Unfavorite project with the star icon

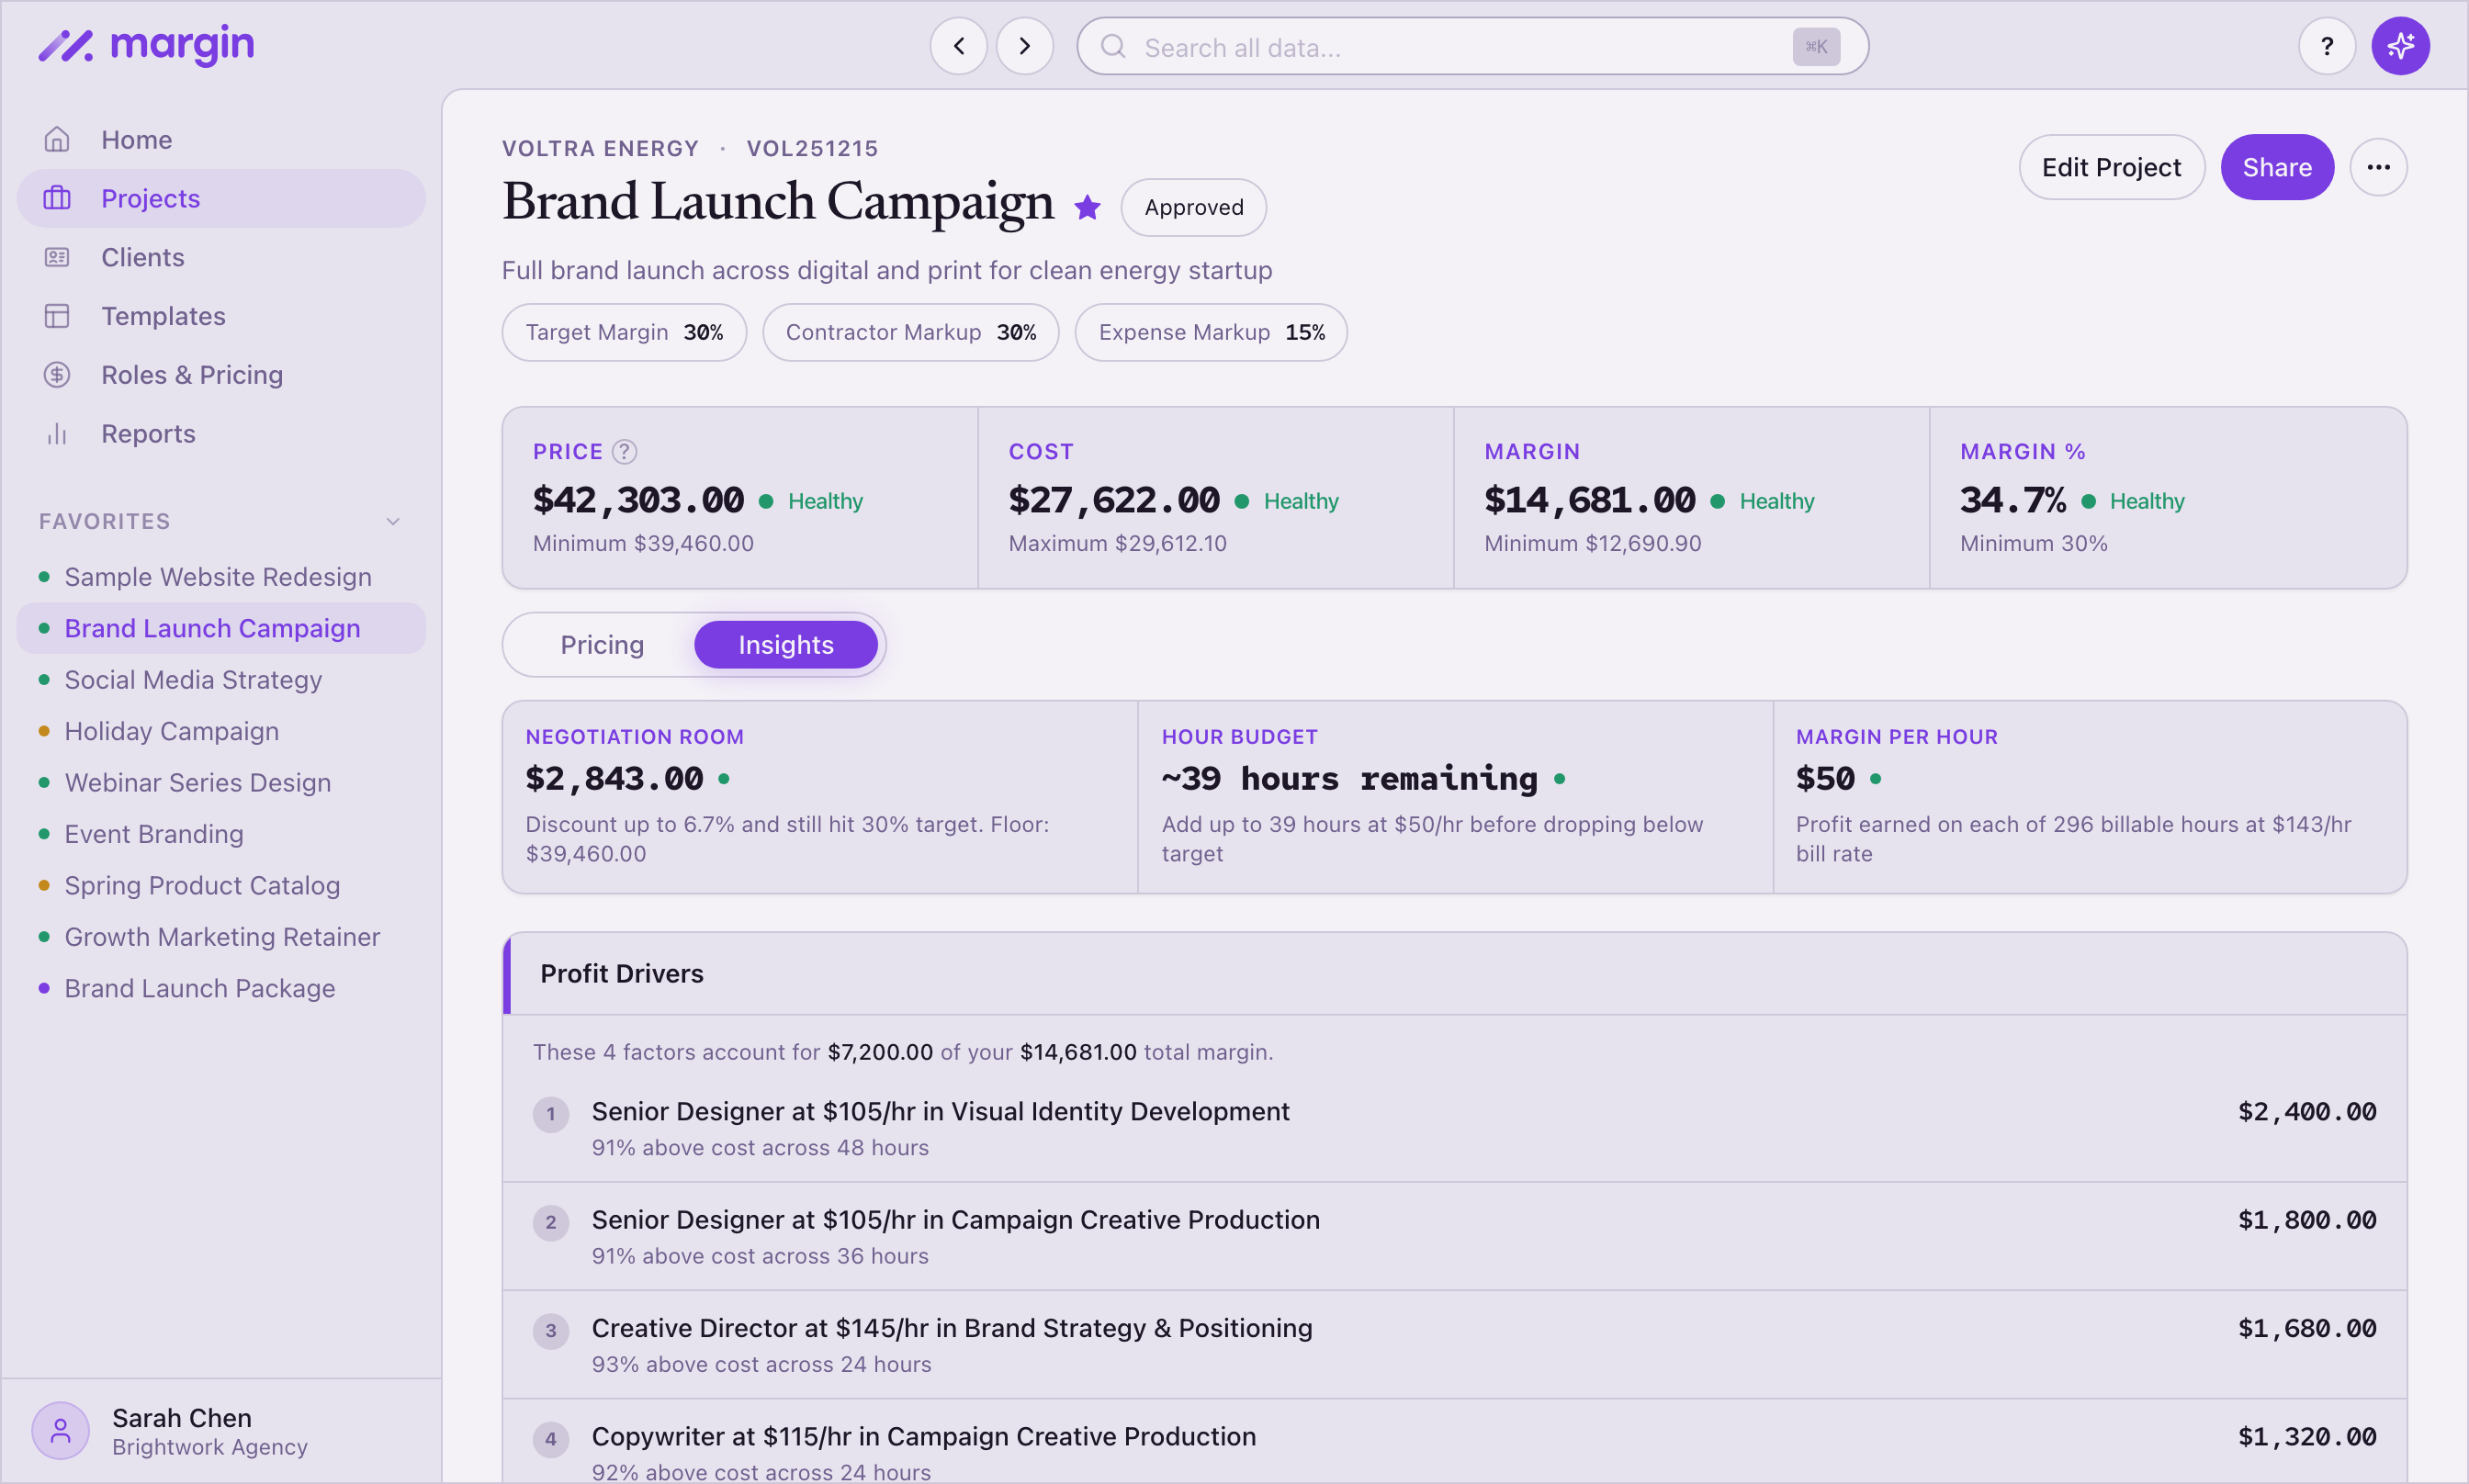[1087, 207]
